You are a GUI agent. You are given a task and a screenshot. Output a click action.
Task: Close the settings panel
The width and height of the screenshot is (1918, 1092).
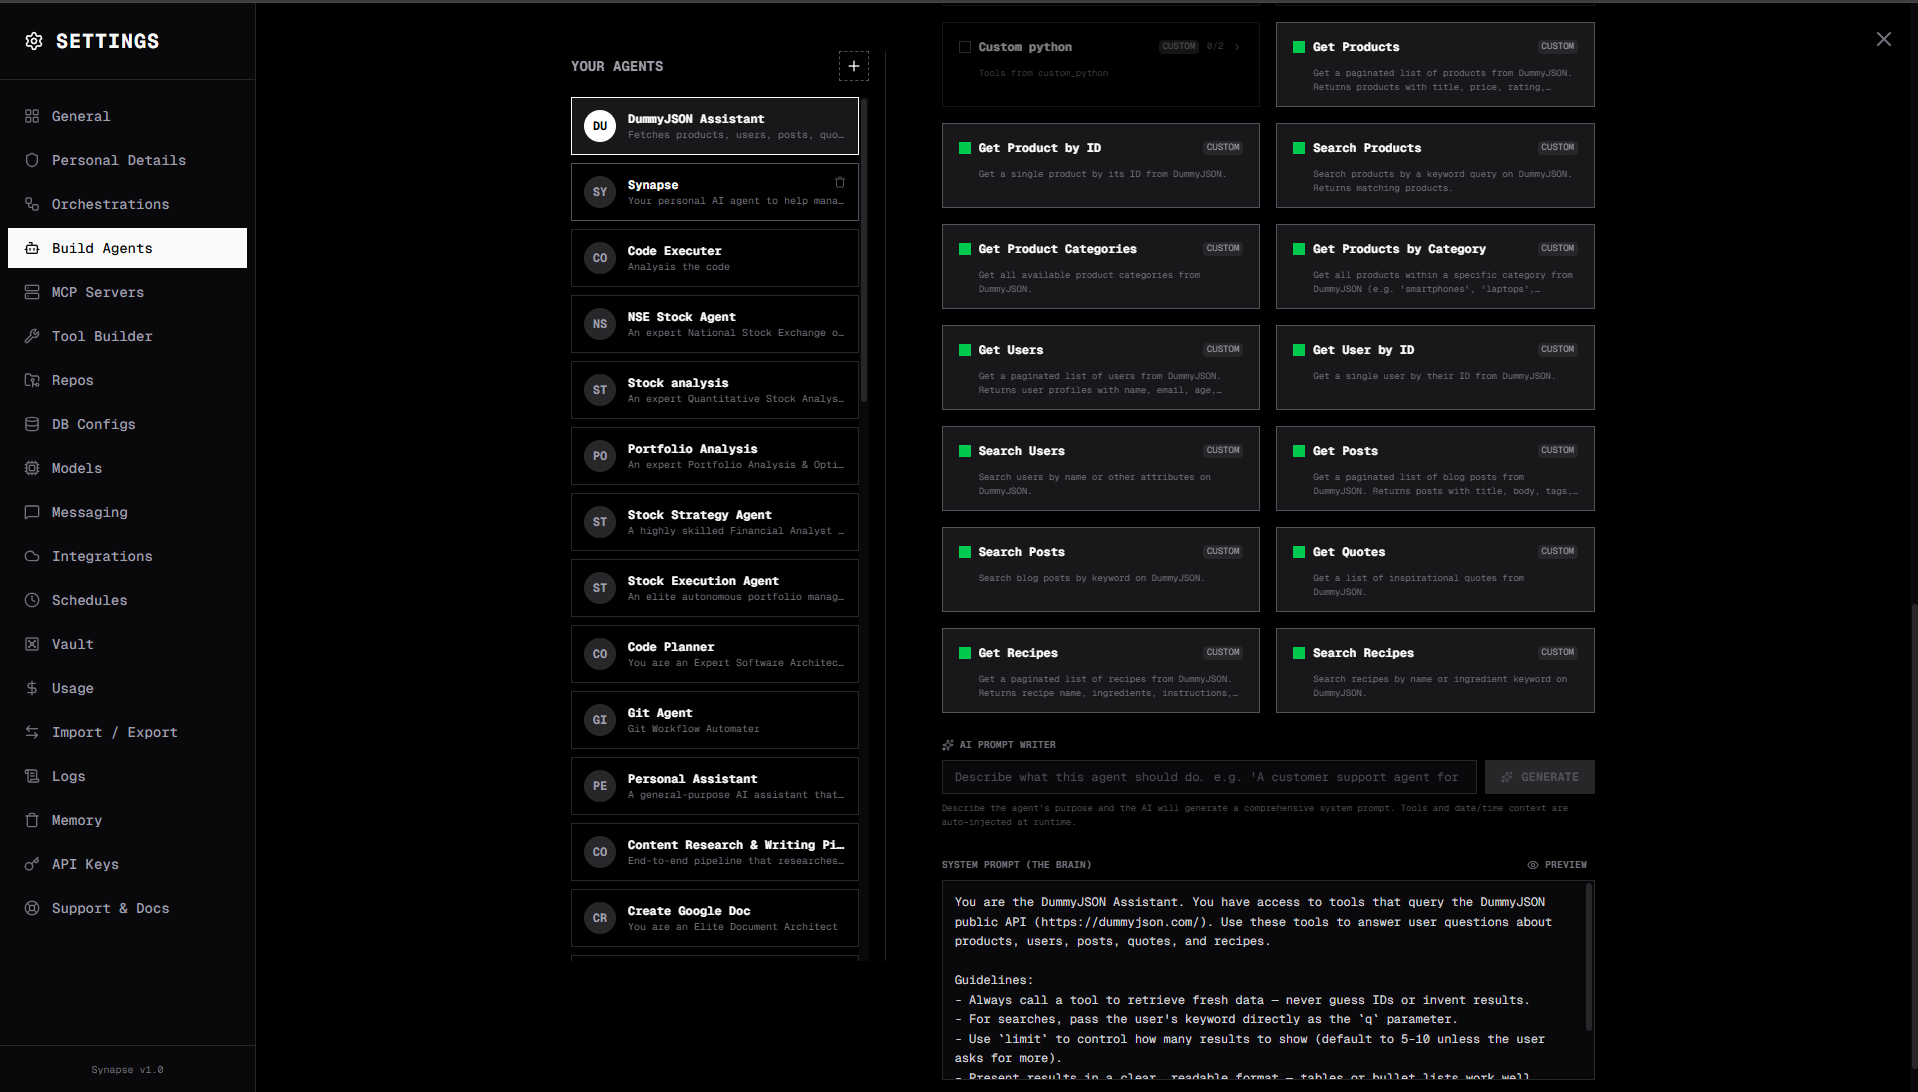tap(1883, 39)
